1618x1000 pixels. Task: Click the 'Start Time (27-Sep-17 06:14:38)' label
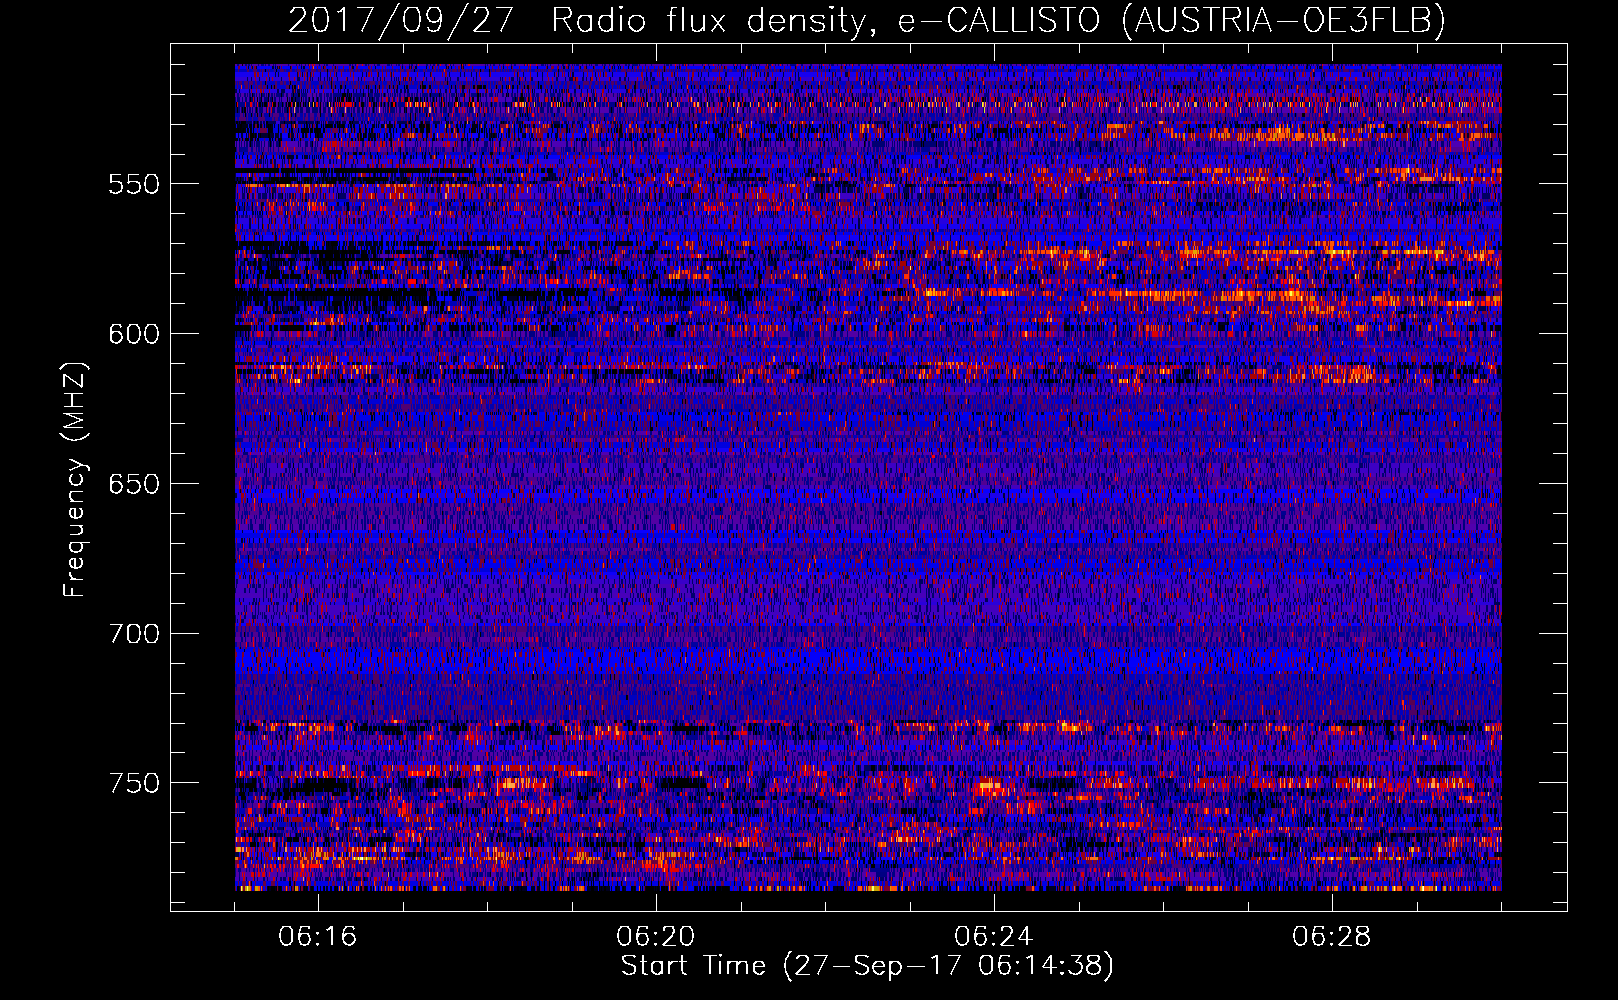click(868, 965)
